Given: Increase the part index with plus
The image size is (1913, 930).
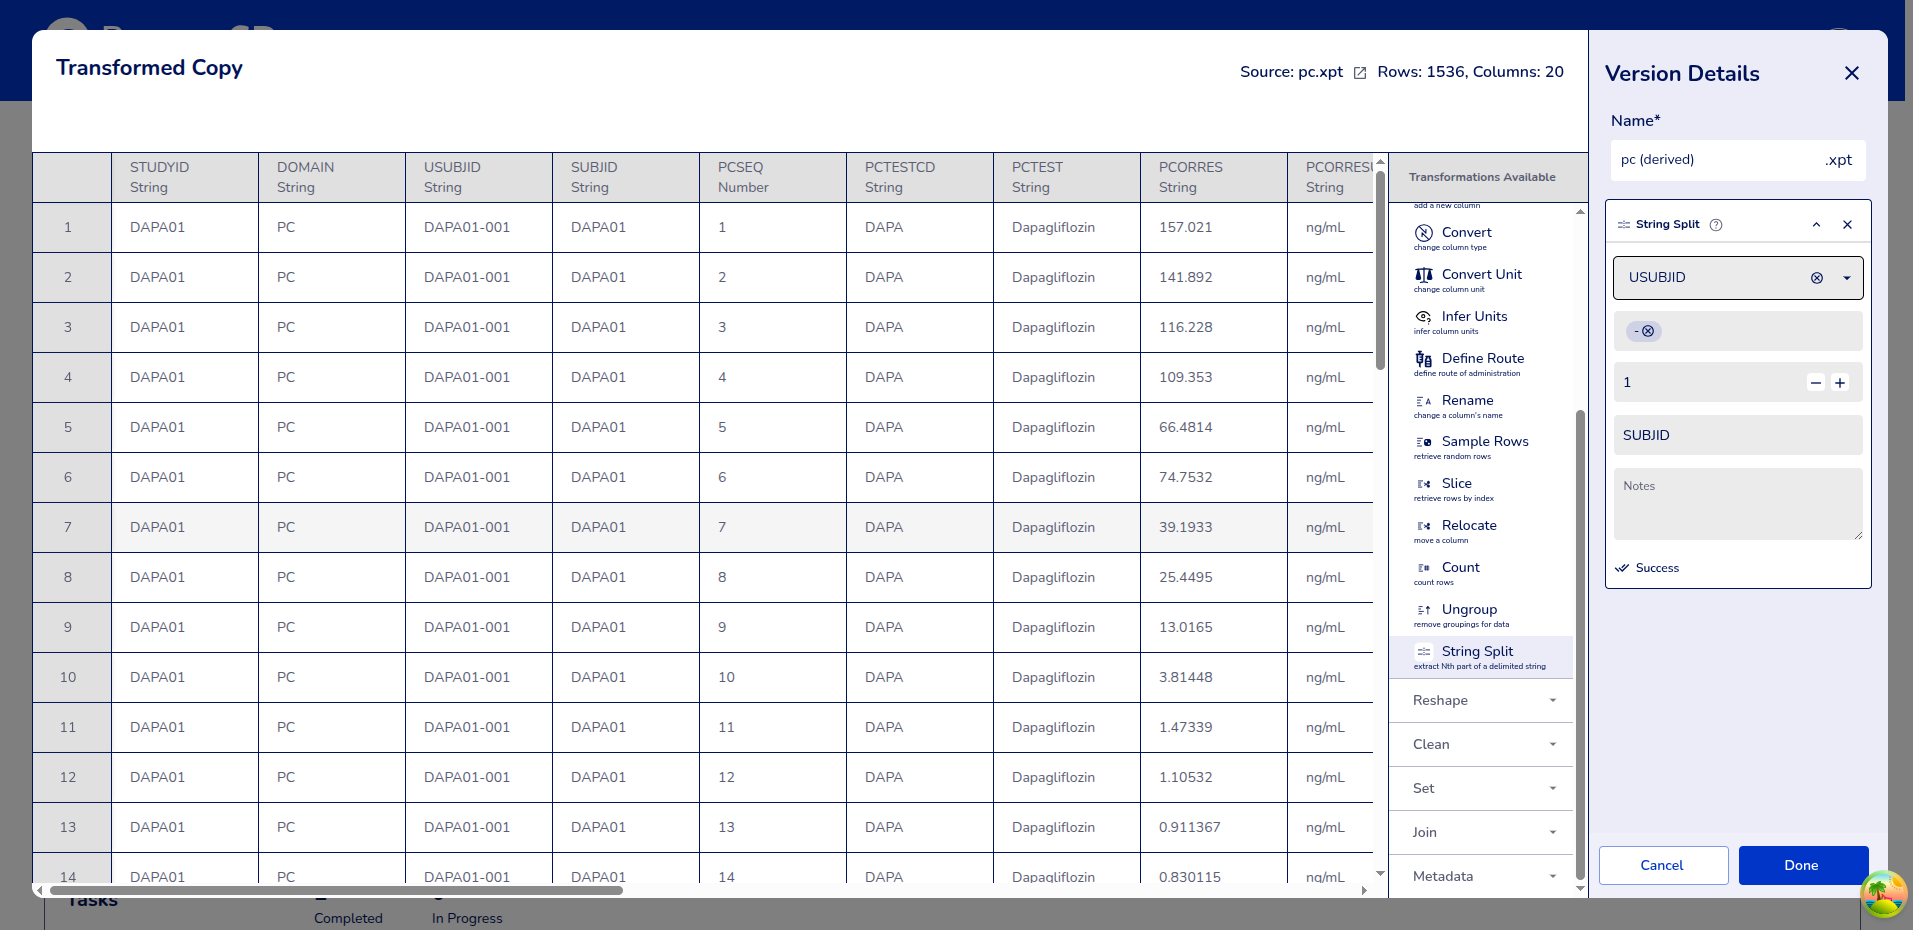Looking at the screenshot, I should [1839, 383].
